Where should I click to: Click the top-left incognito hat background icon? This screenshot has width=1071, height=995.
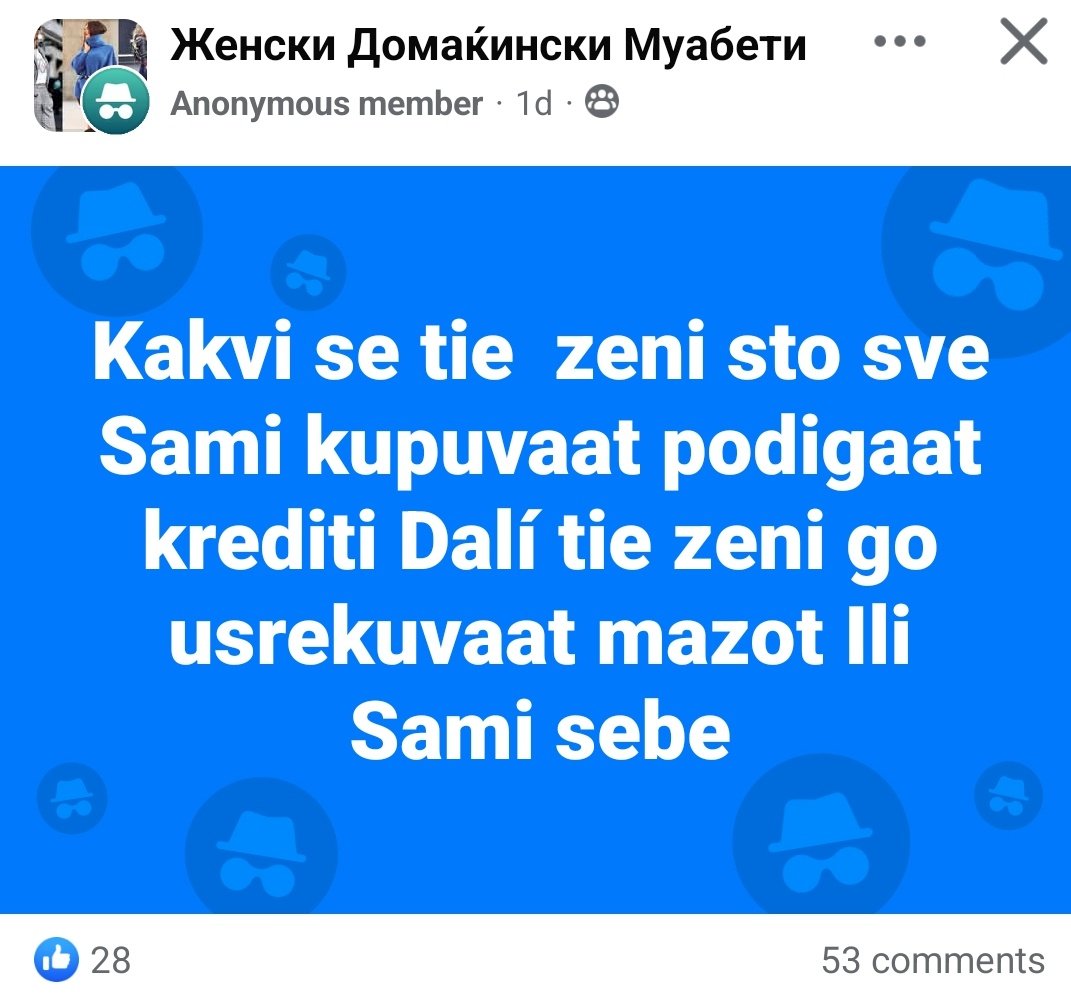tap(117, 232)
